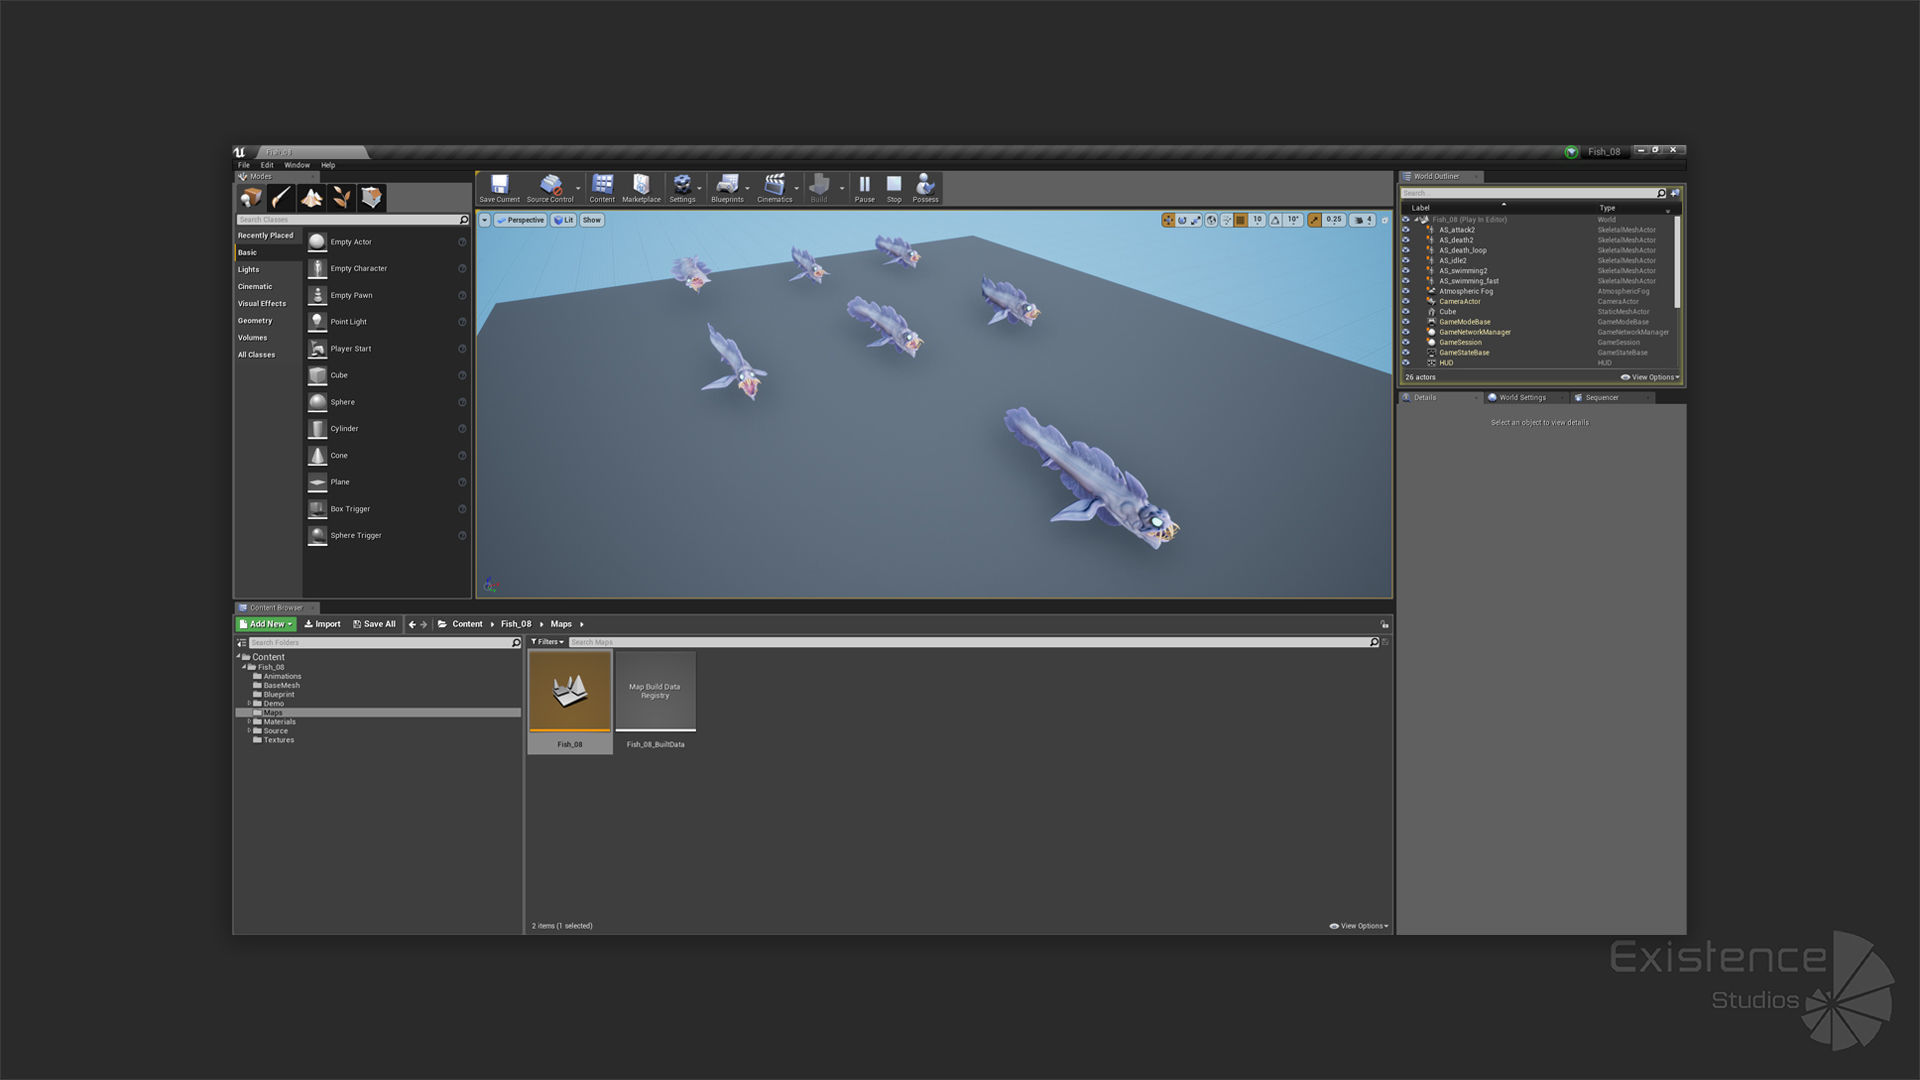This screenshot has height=1080, width=1920.
Task: Select the Landscape mode icon
Action: click(312, 197)
